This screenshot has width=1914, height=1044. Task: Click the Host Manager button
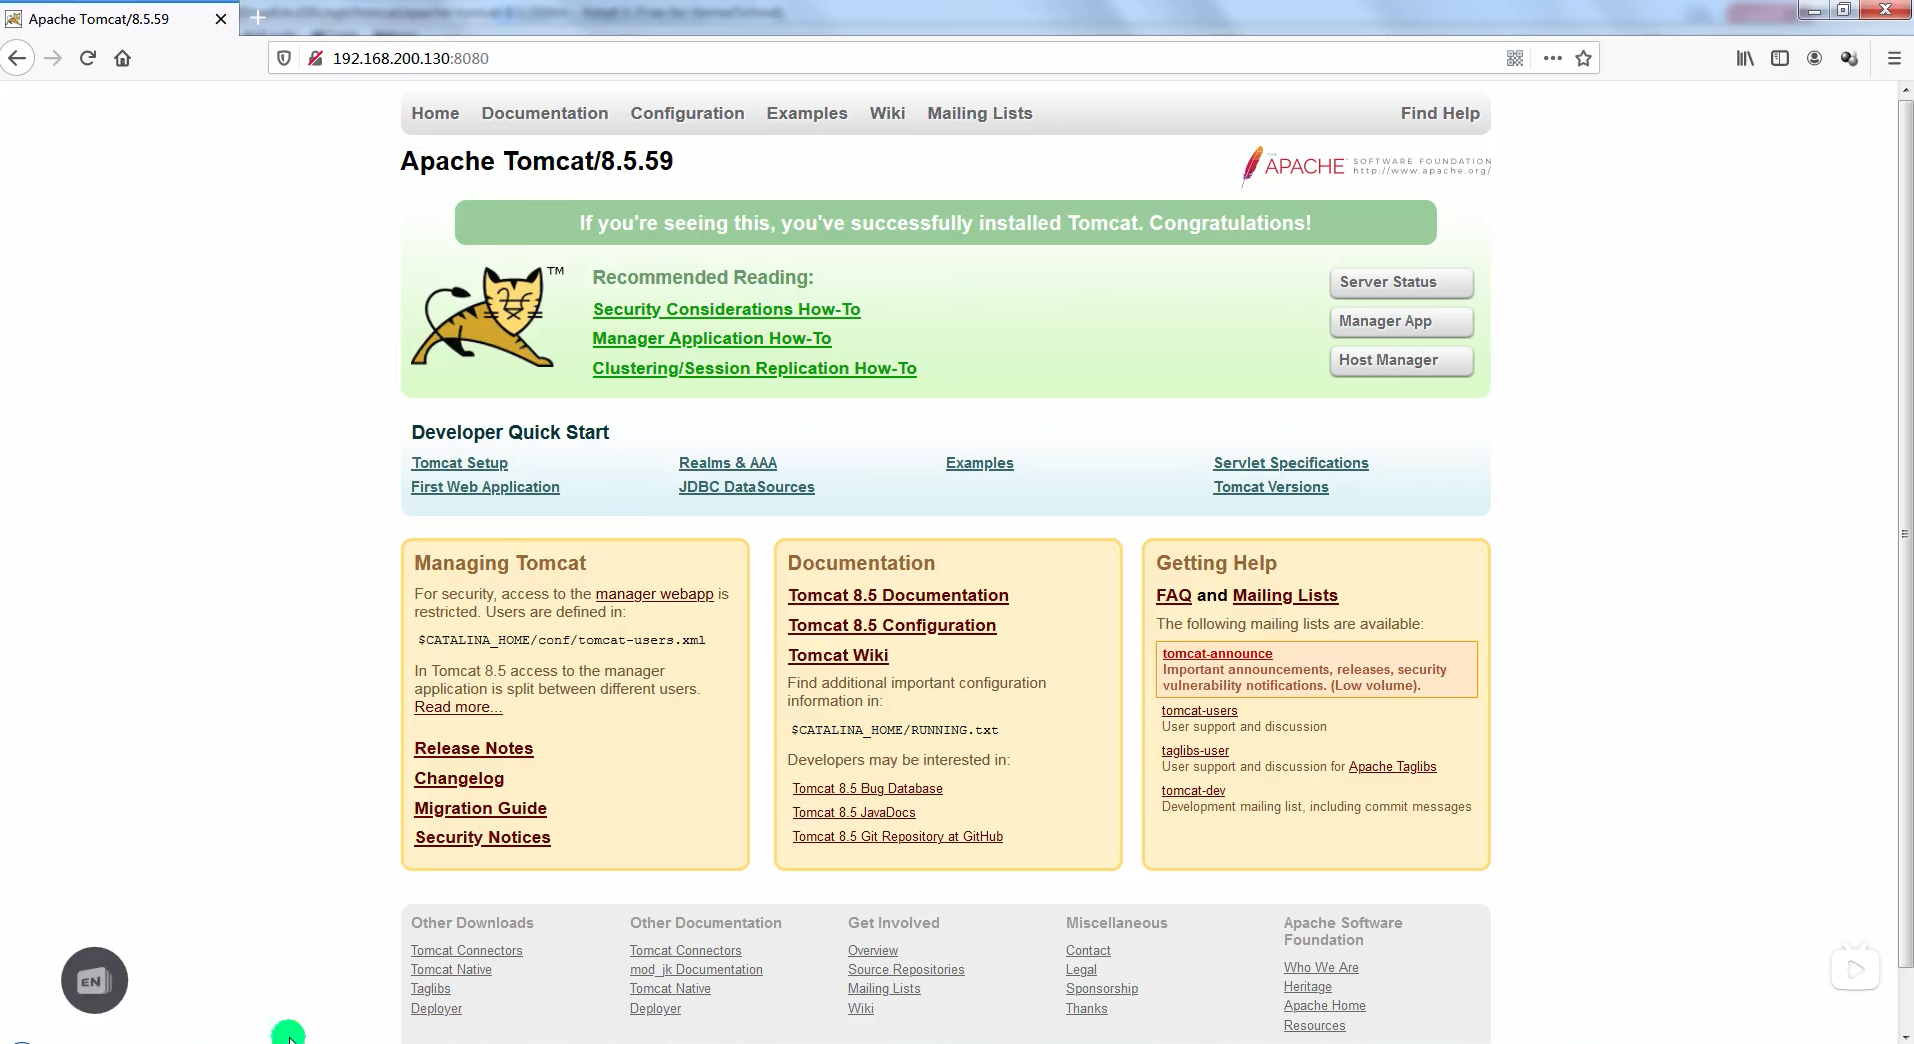coord(1401,360)
